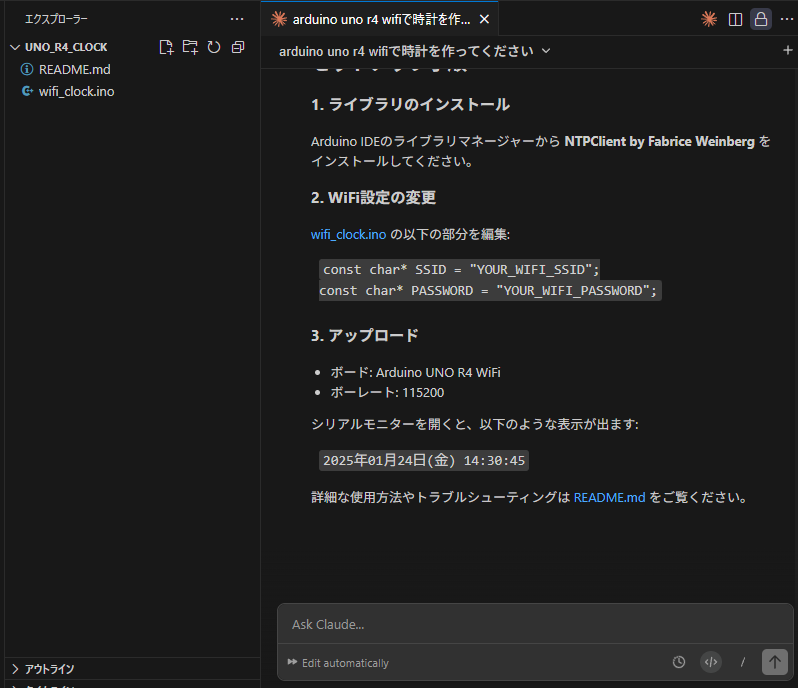Toggle the editor group lock
The image size is (798, 688).
[x=761, y=19]
